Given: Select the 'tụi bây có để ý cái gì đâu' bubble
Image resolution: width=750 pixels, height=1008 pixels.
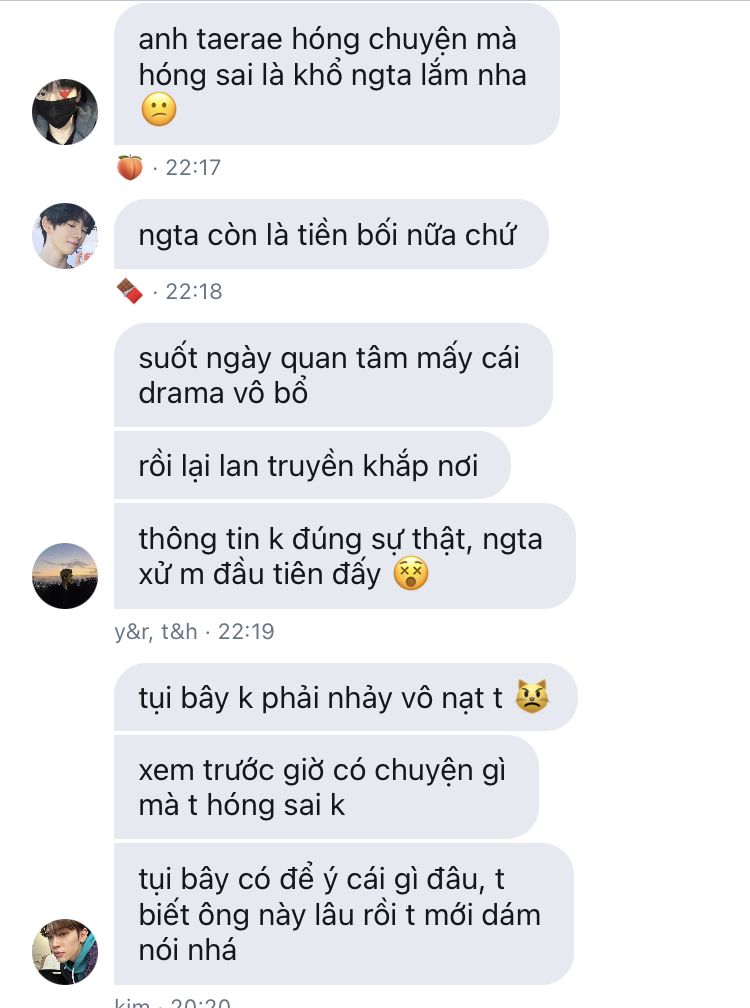Looking at the screenshot, I should [x=344, y=914].
